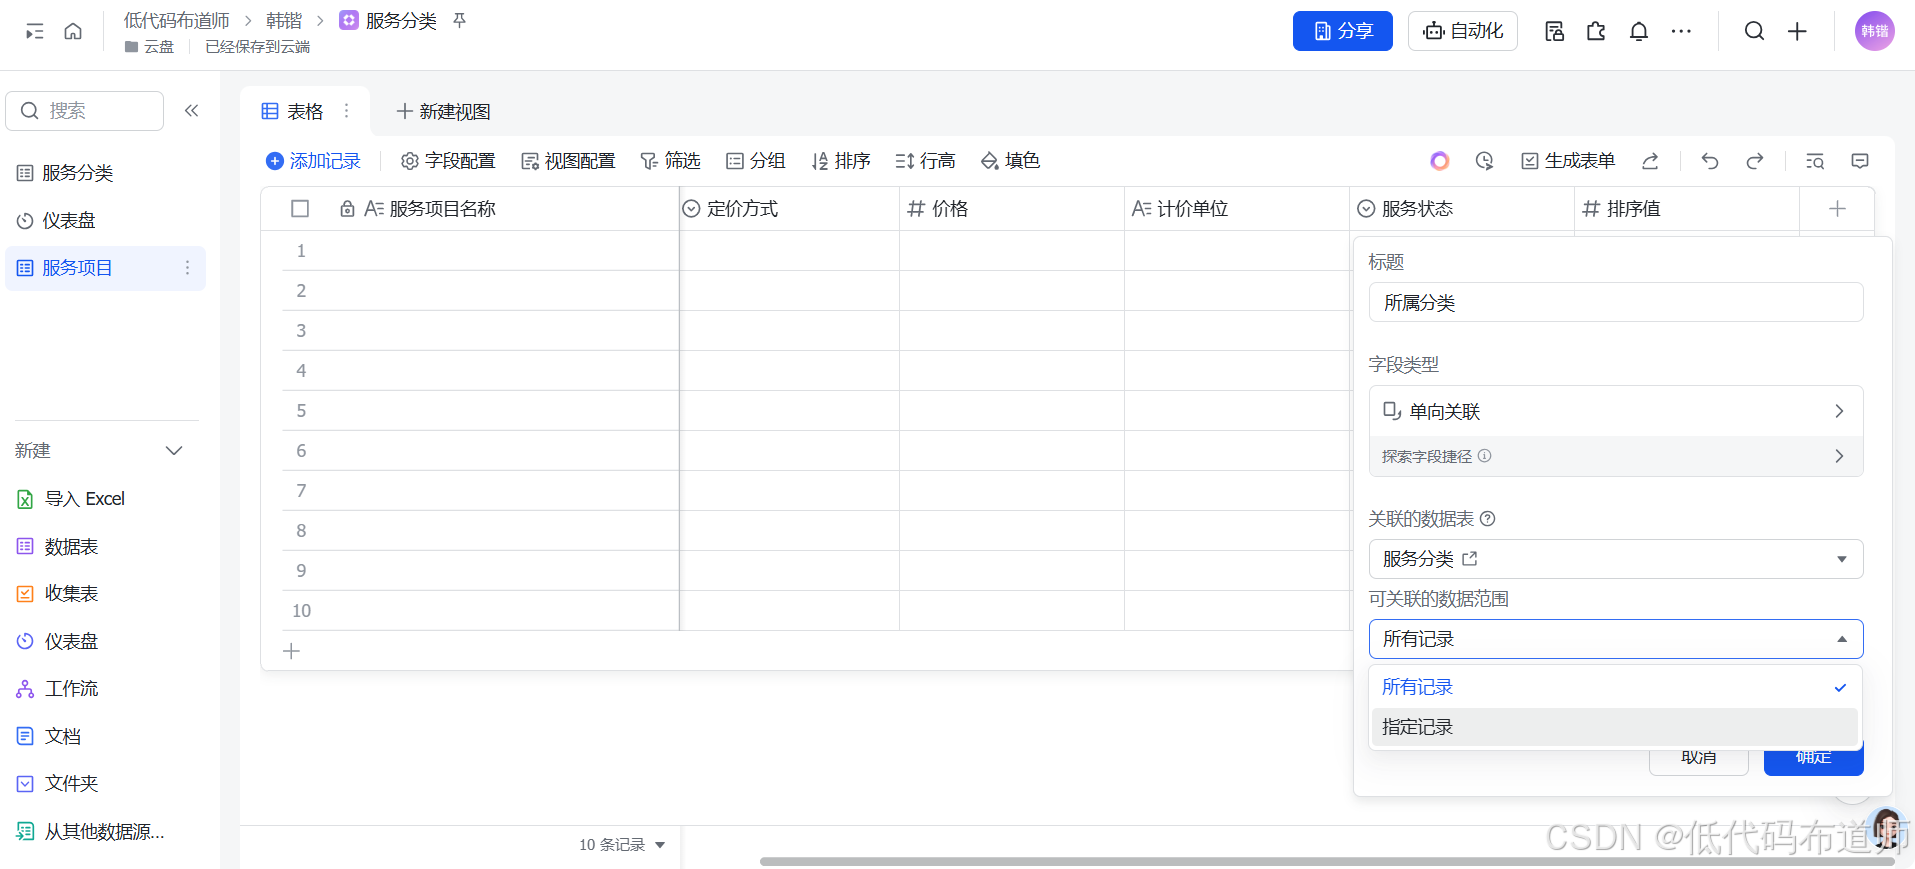Collapse the left sidebar
Screen dimensions: 1915x869
pos(191,111)
